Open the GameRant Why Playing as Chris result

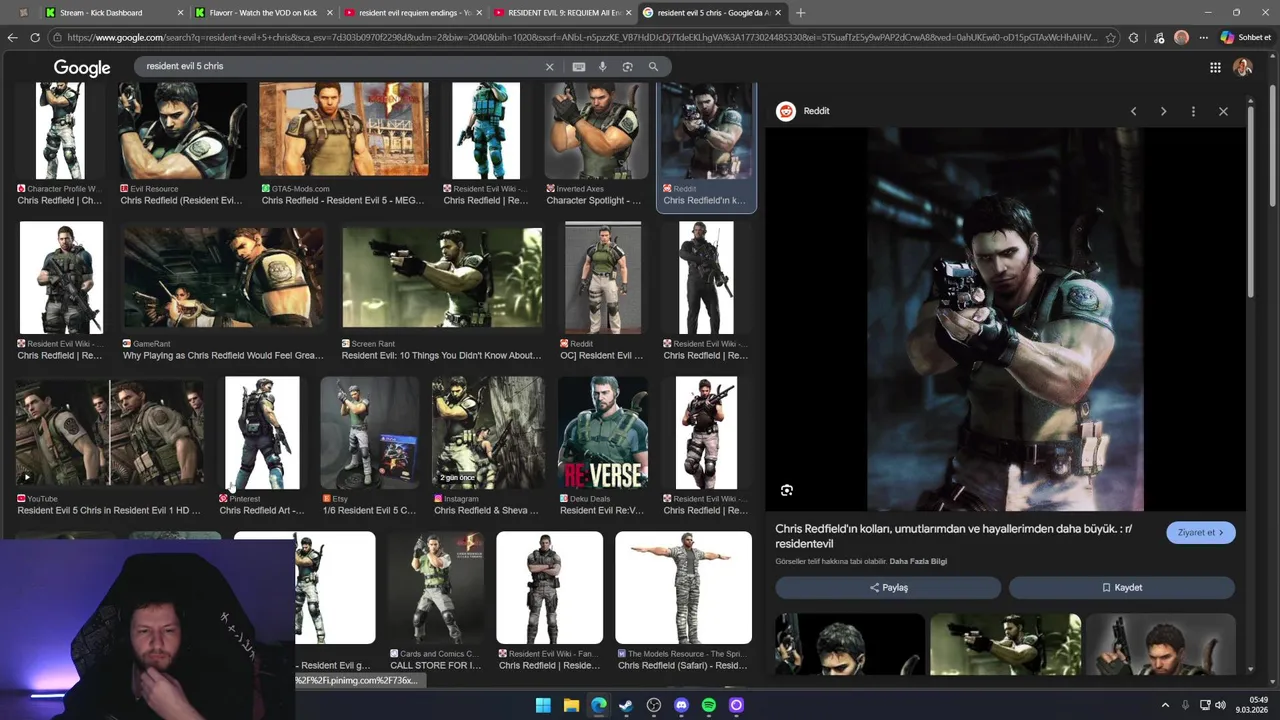click(x=223, y=291)
